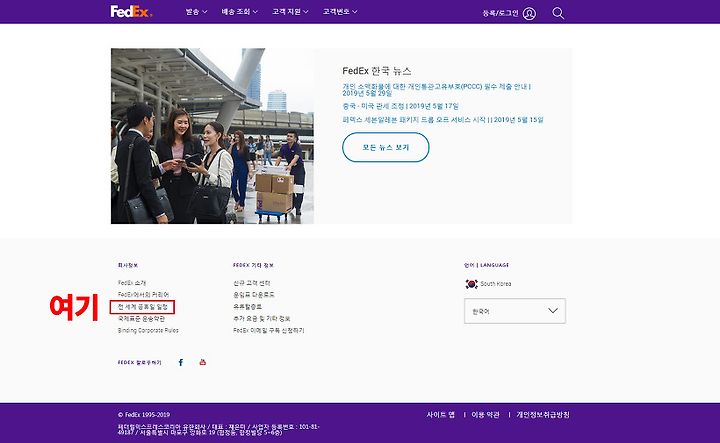Open the 중국-미국 관세 조정 news link

click(x=400, y=106)
